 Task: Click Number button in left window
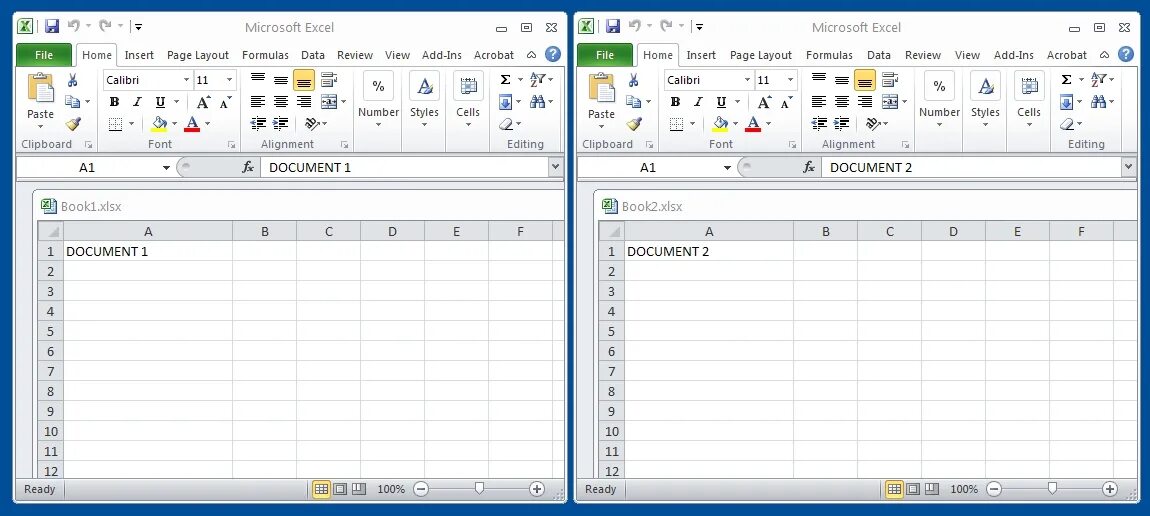pos(378,100)
